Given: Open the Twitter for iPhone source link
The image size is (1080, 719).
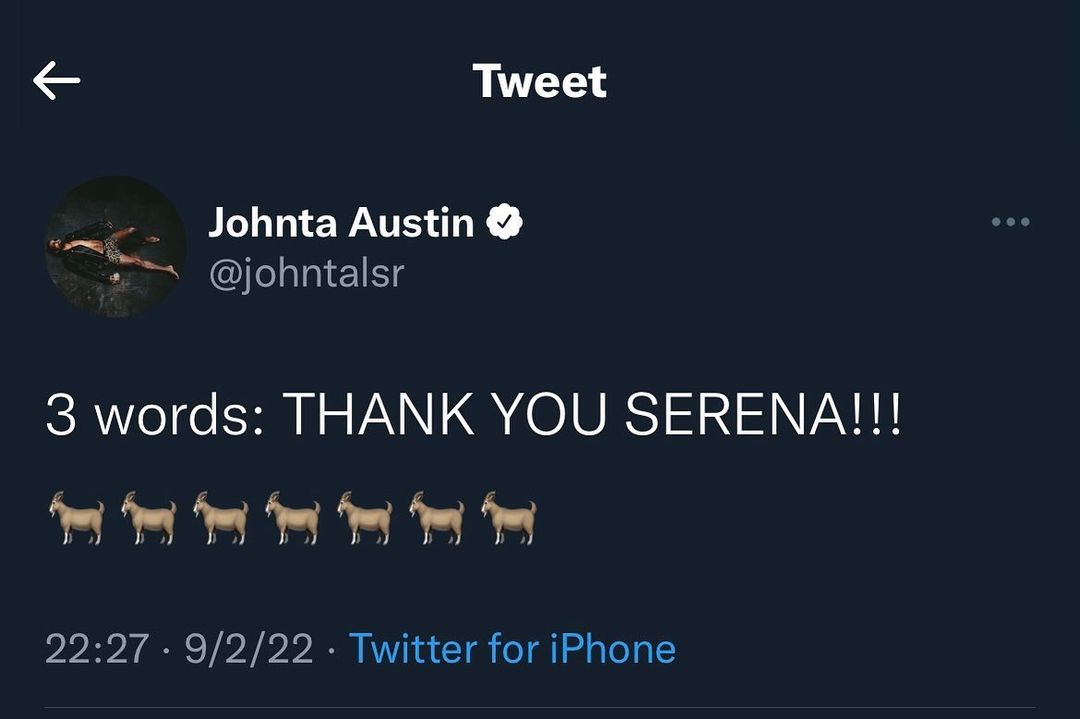Looking at the screenshot, I should coord(512,649).
